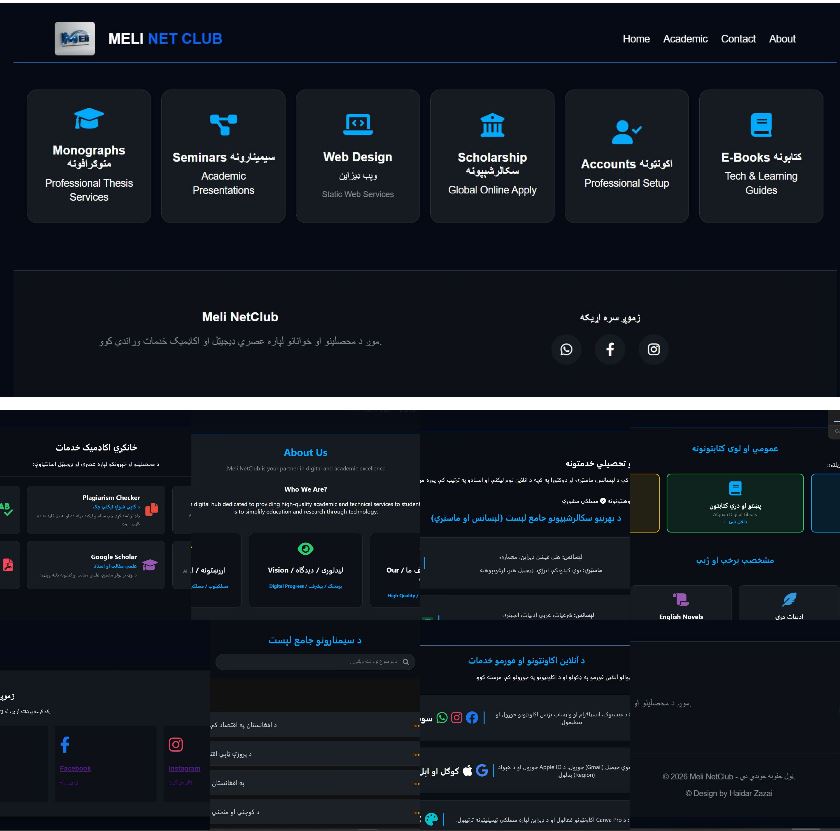The height and width of the screenshot is (831, 840).
Task: Open the Home menu item
Action: (636, 39)
